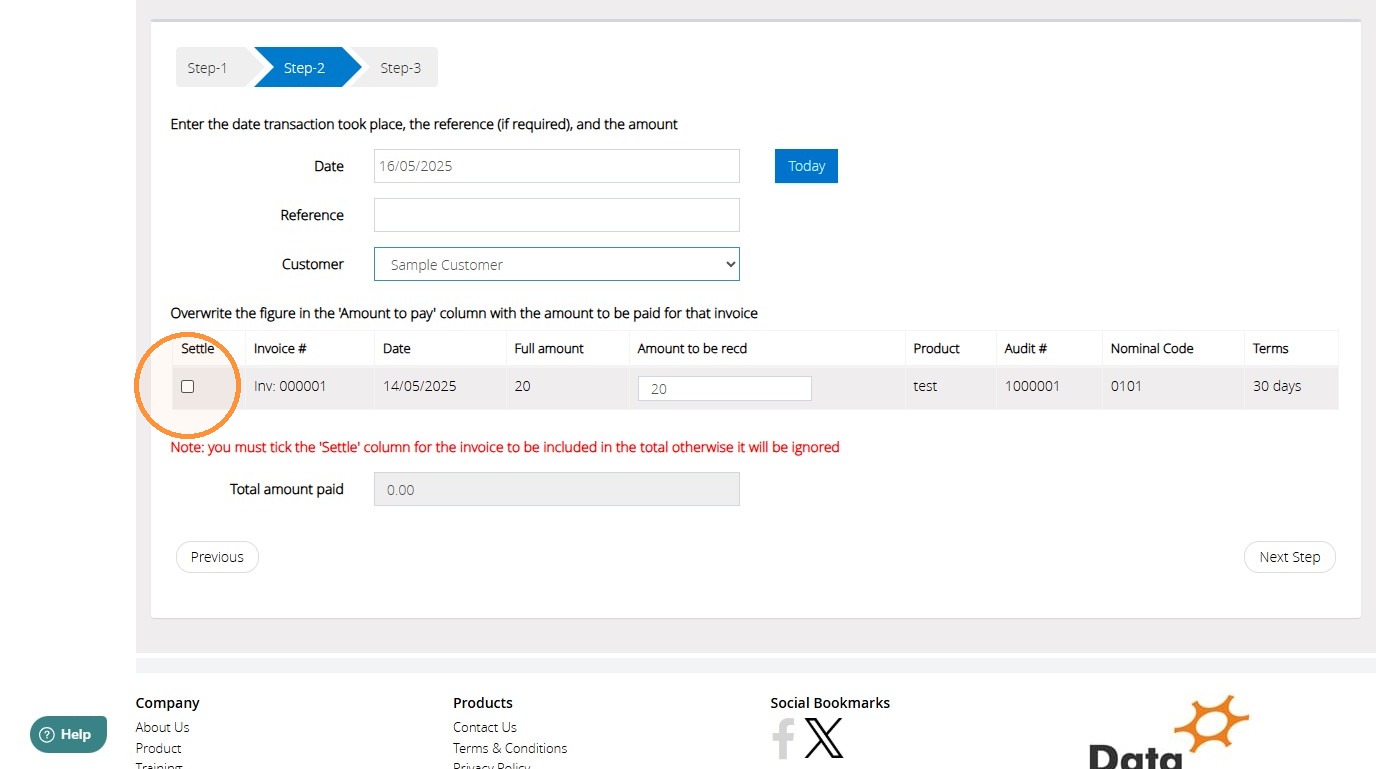Focus the Reference input field
Image resolution: width=1376 pixels, height=769 pixels.
pos(557,215)
